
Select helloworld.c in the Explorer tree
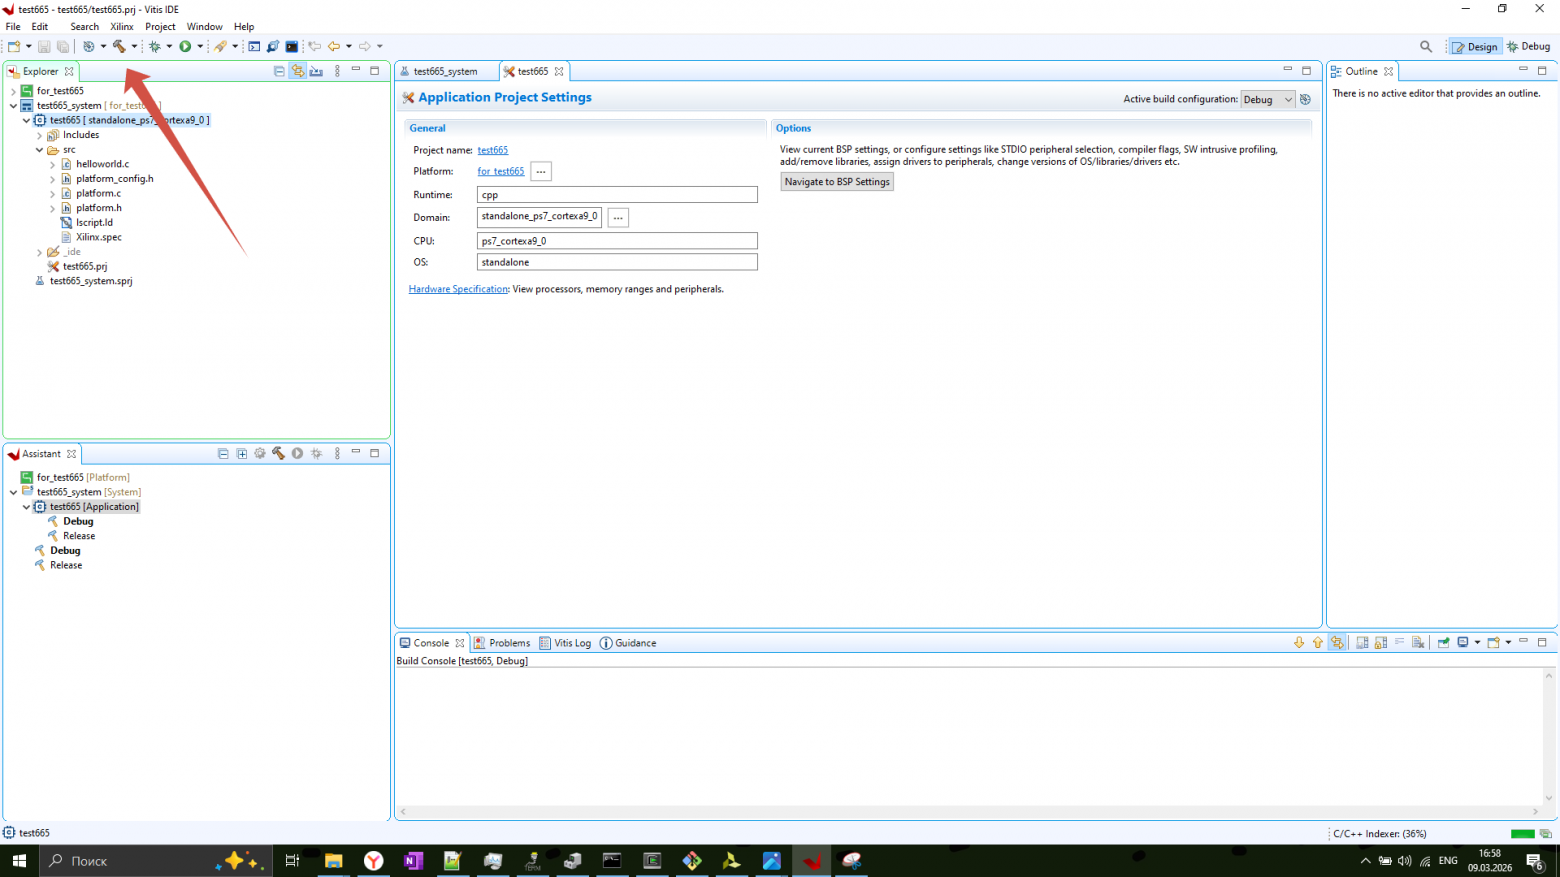point(102,164)
